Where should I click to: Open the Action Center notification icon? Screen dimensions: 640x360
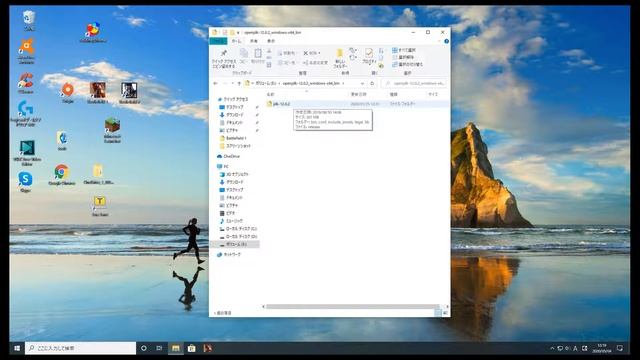coord(620,348)
